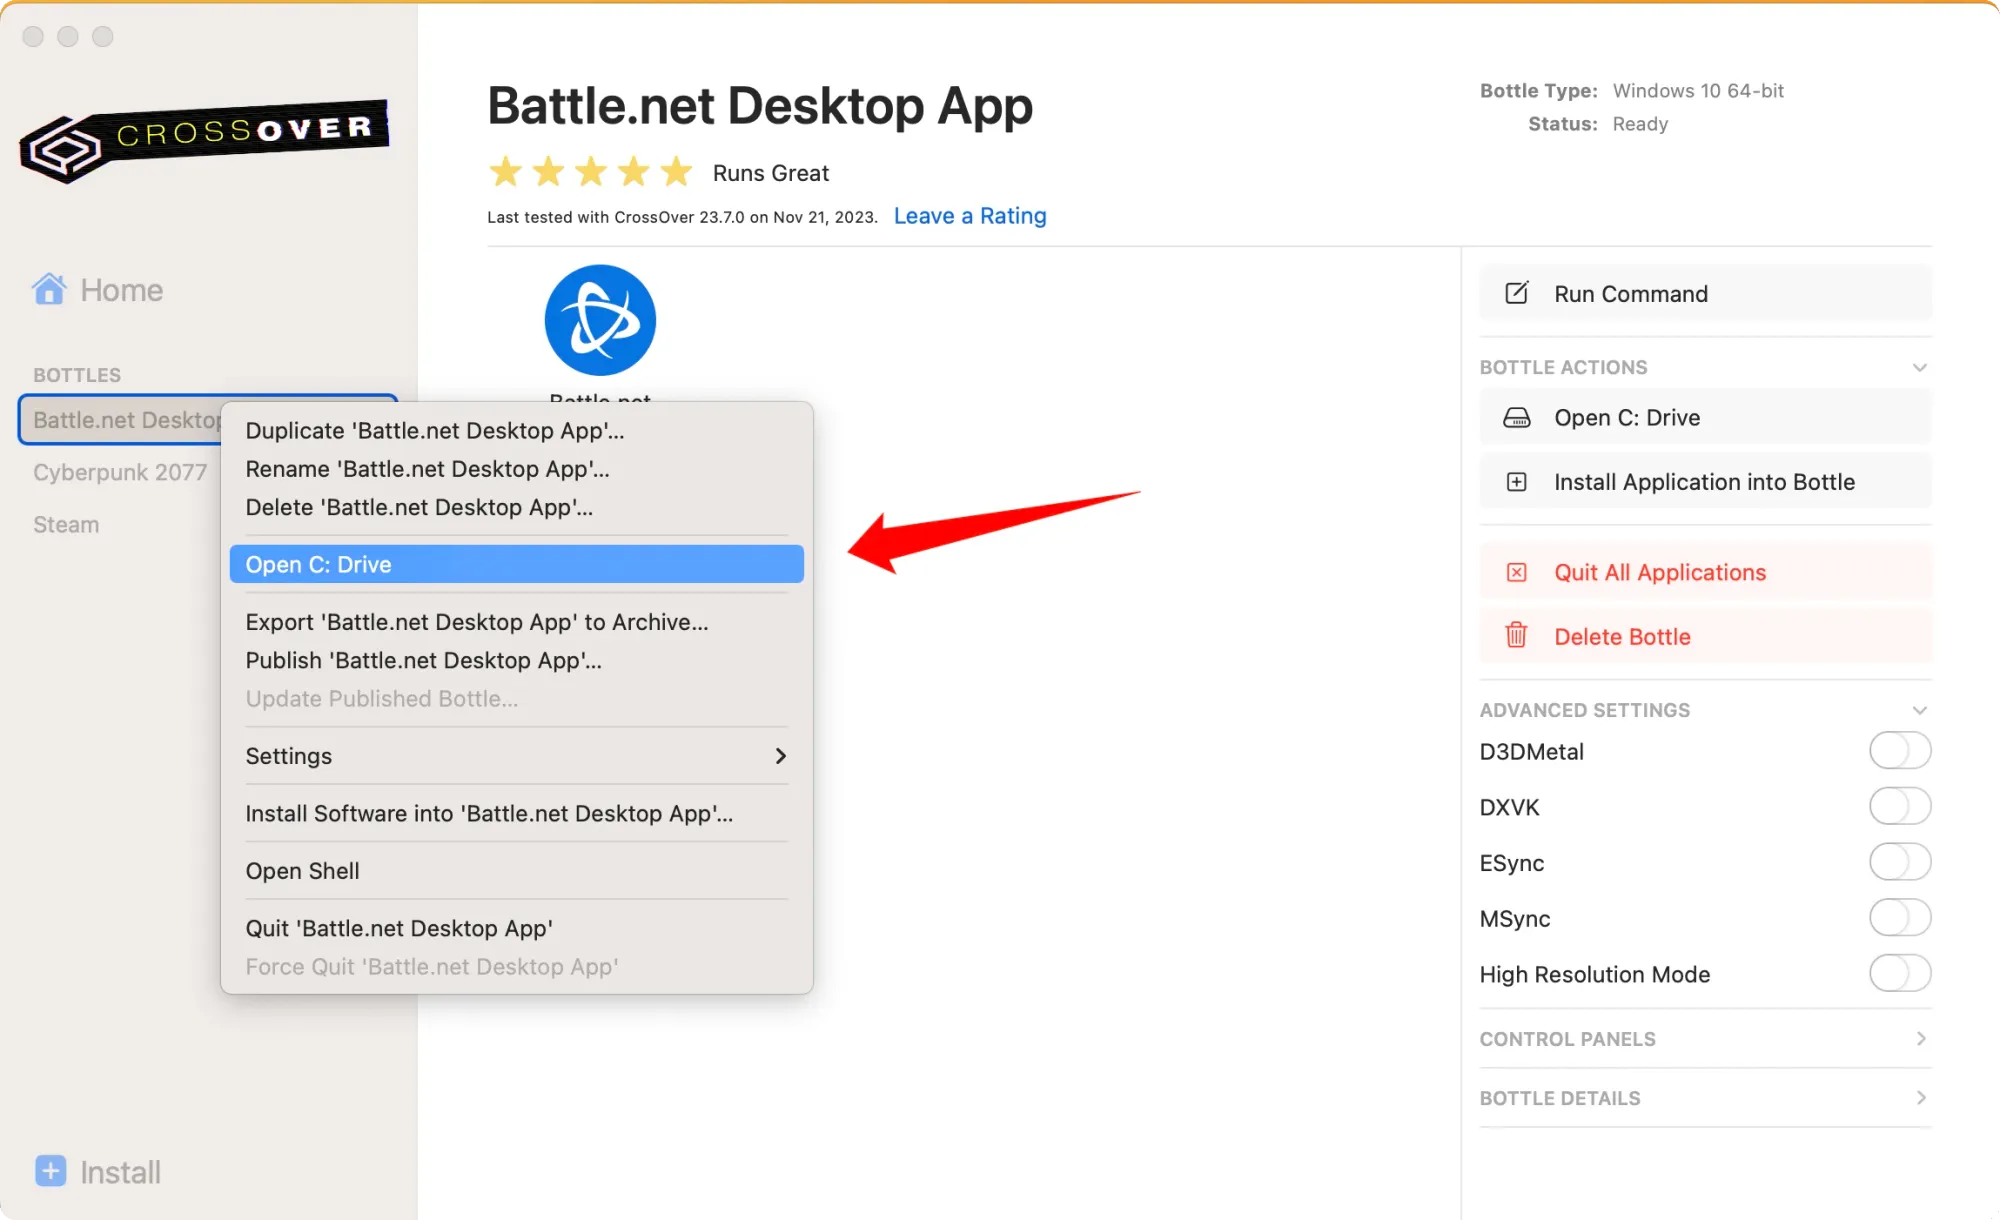Enable the D3DMetal toggle
Viewport: 2000px width, 1220px height.
click(x=1899, y=751)
